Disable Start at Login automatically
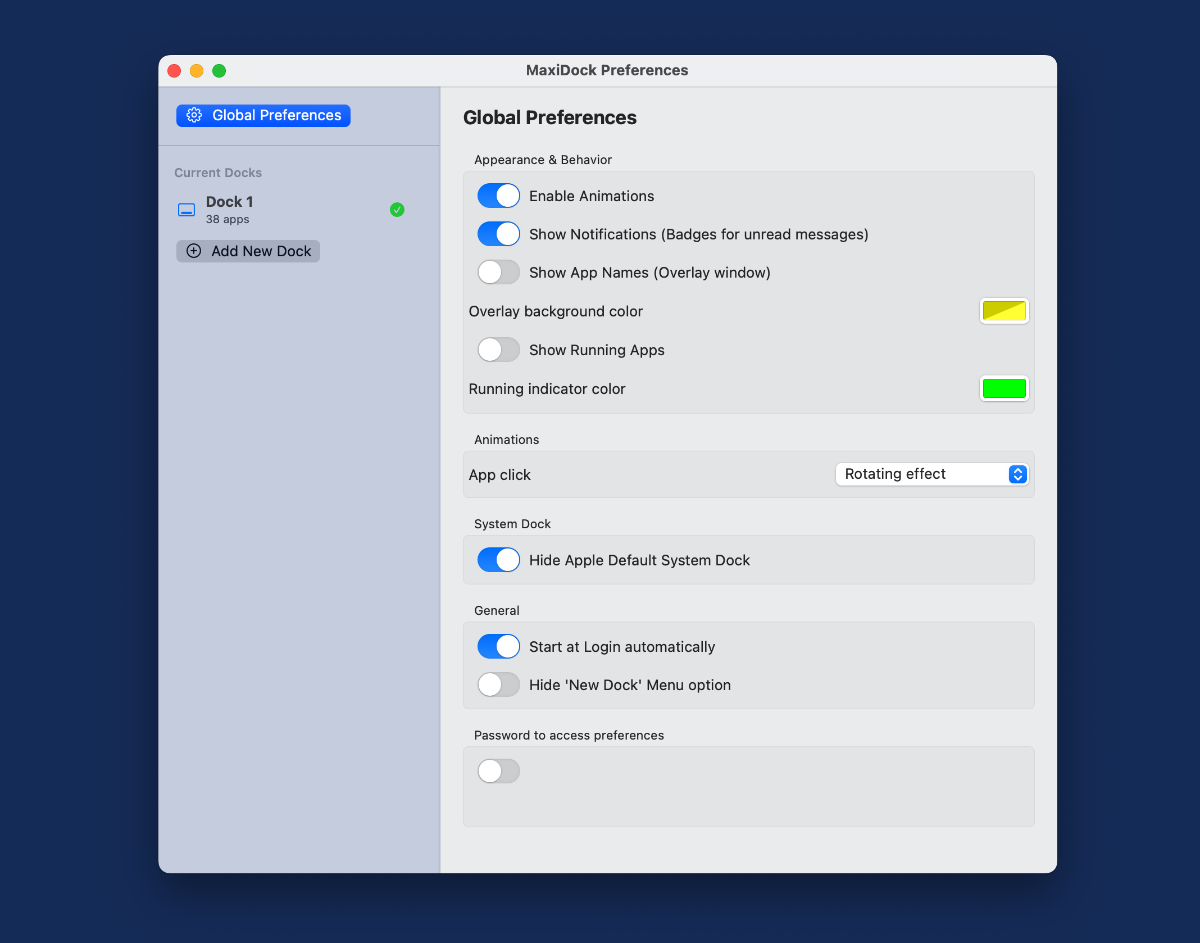The image size is (1200, 943). click(x=499, y=647)
